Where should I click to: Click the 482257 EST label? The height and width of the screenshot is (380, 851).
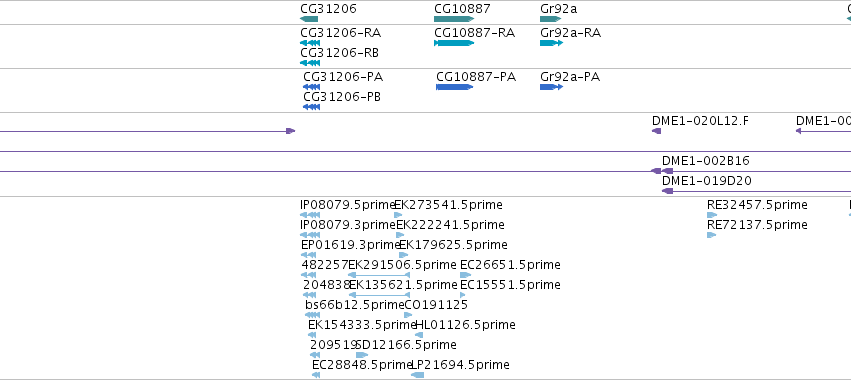point(325,265)
